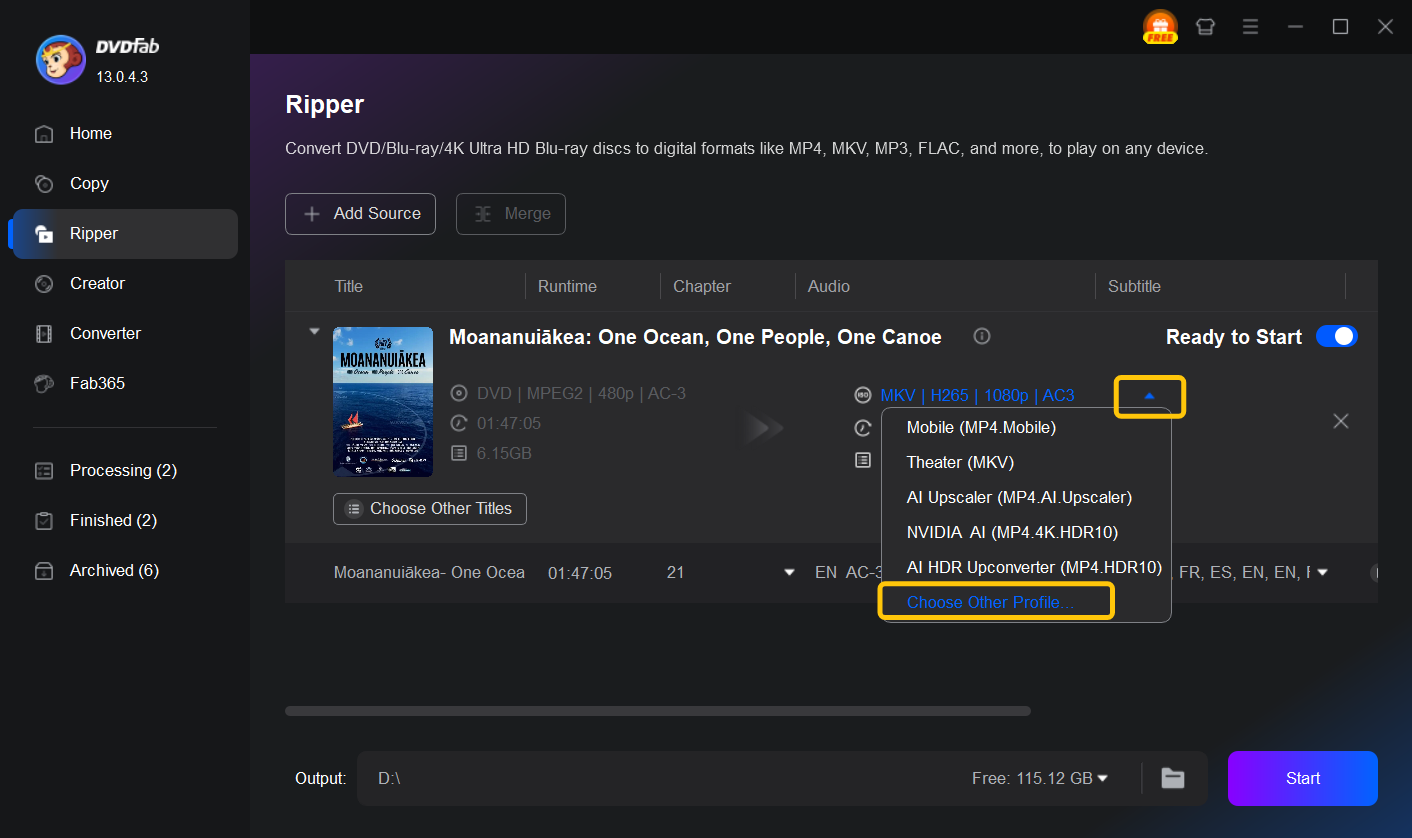Click Choose Other Profile link
The image size is (1412, 838).
pyautogui.click(x=990, y=602)
